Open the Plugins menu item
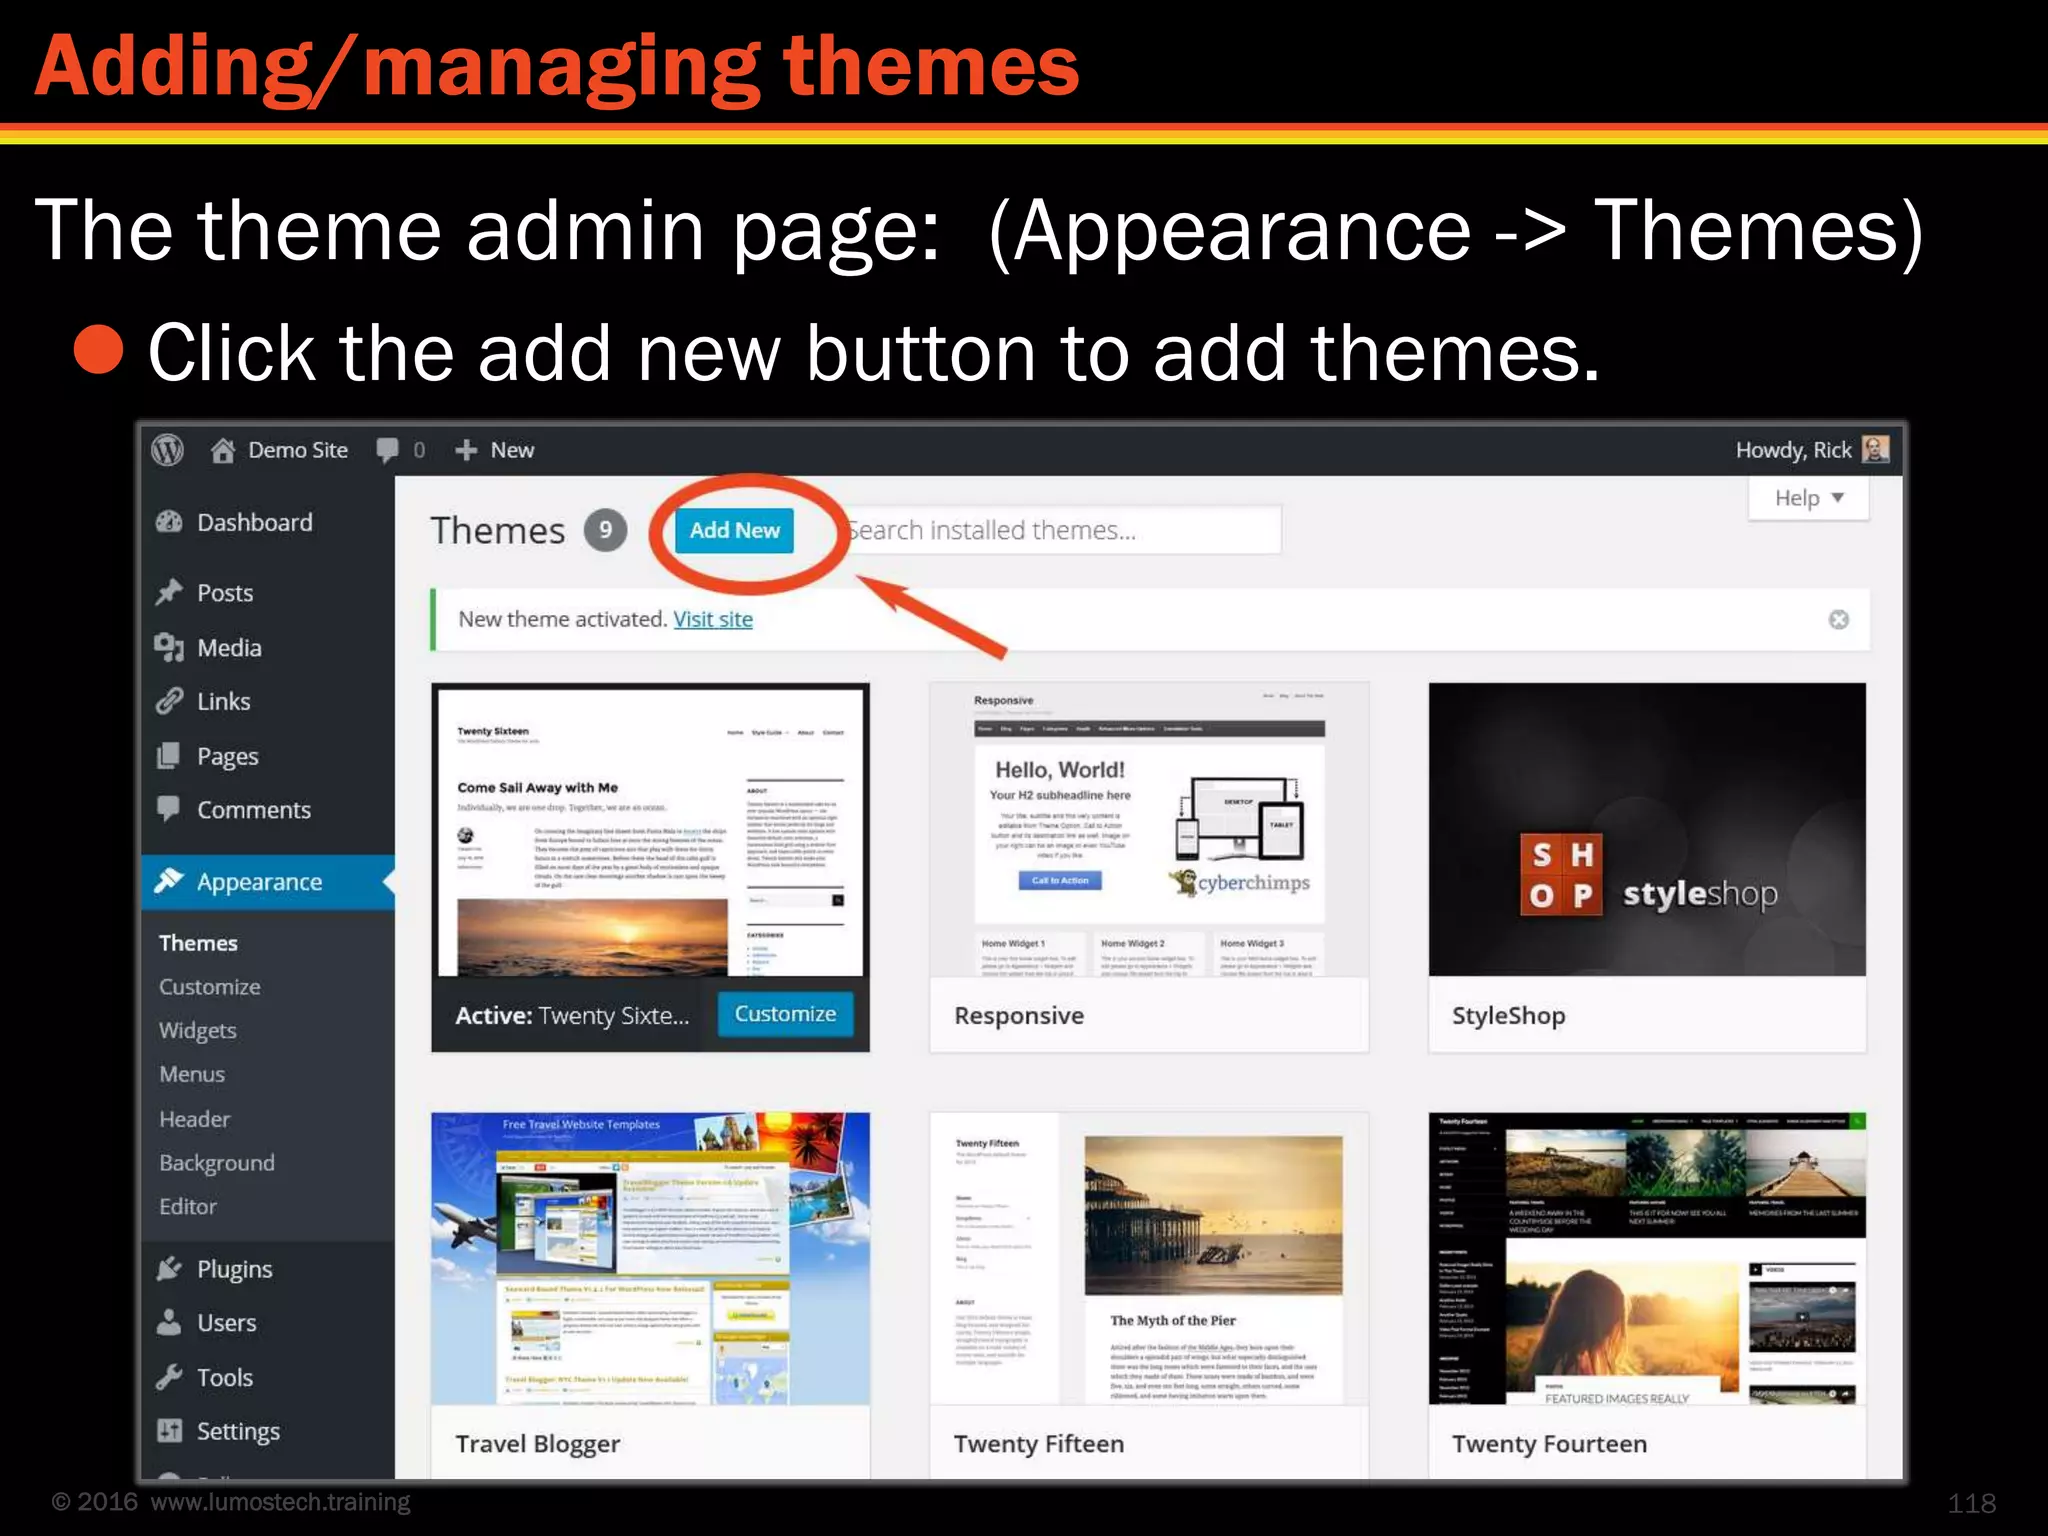This screenshot has width=2048, height=1536. tap(235, 1269)
